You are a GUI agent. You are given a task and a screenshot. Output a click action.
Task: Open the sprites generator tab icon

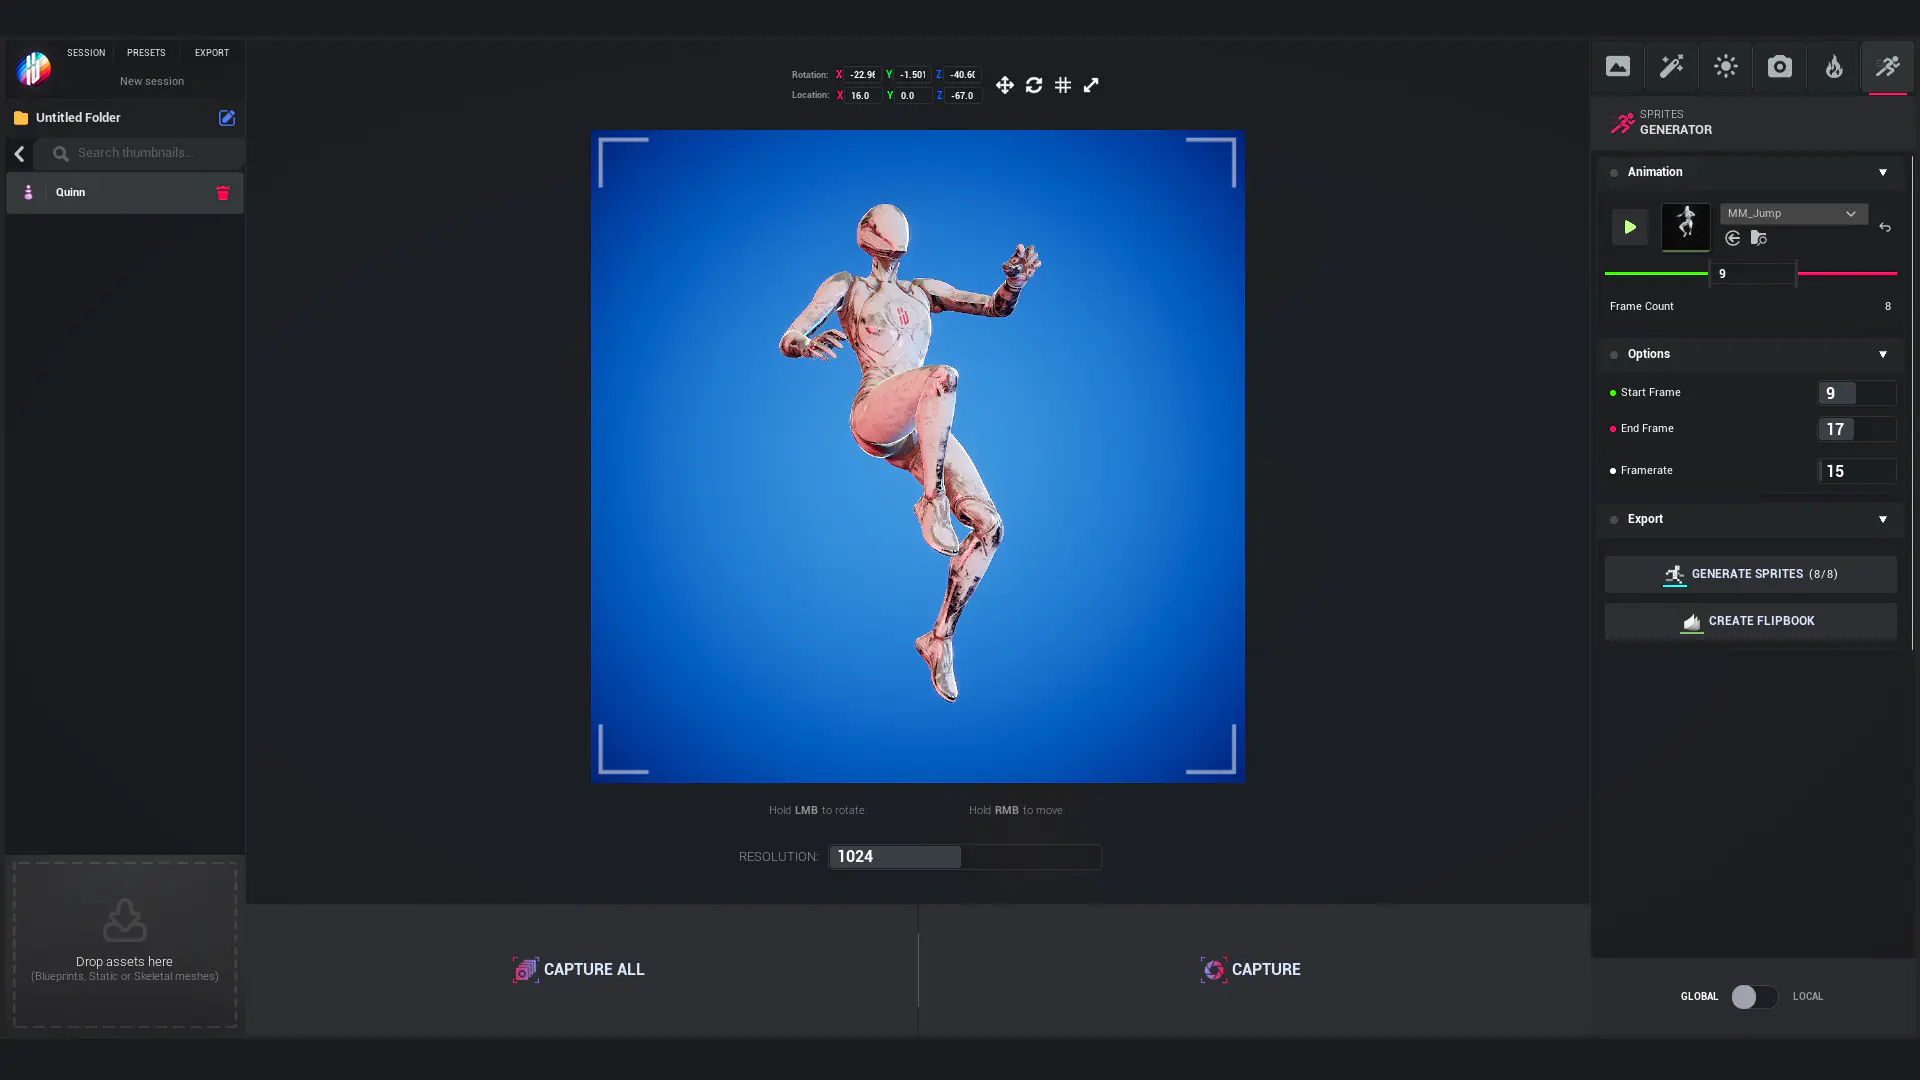coord(1887,67)
